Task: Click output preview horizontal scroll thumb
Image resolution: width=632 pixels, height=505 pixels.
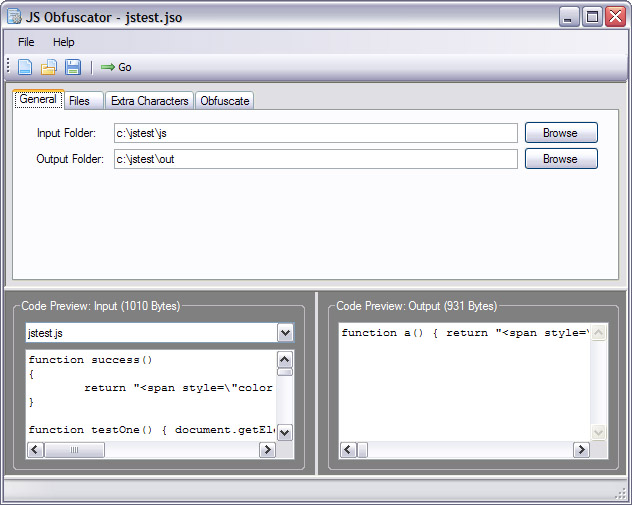Action: pos(362,450)
